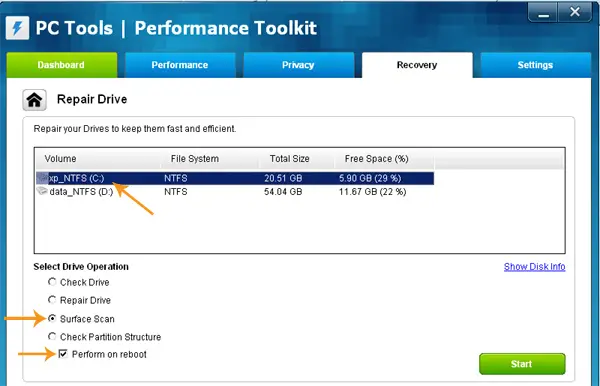Open the Settings tab

536,65
